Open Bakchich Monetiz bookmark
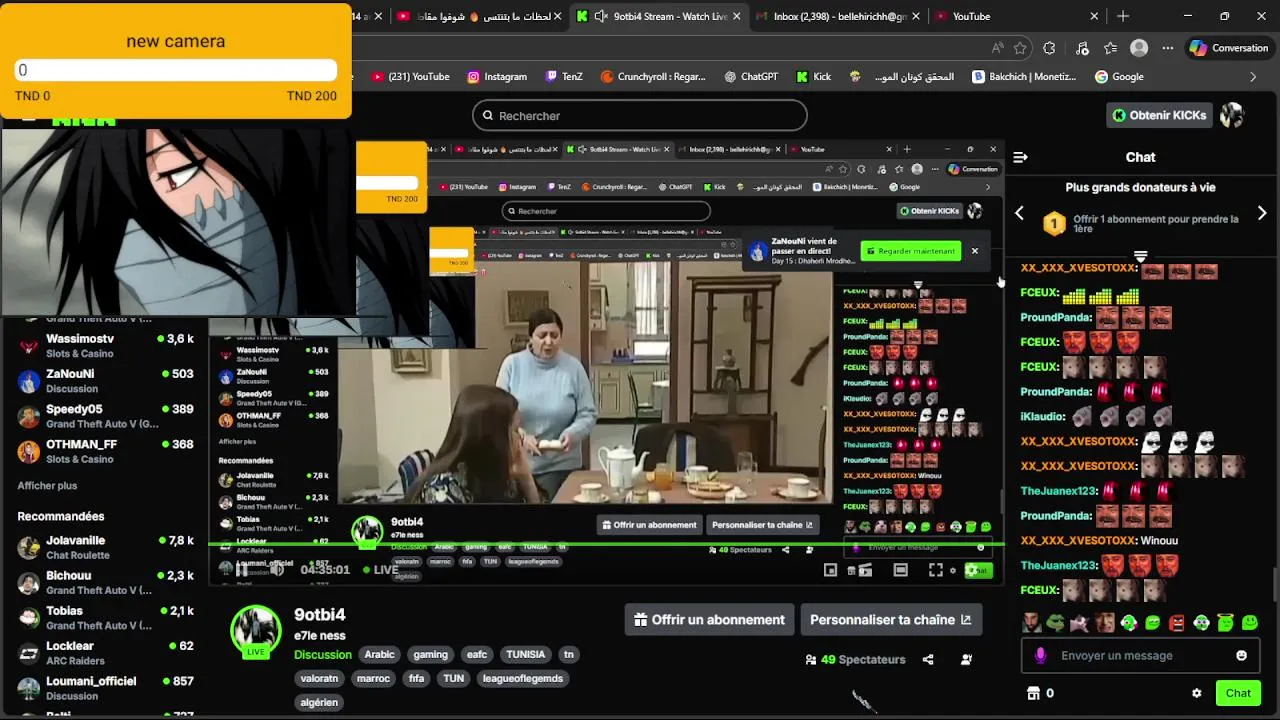 click(x=1023, y=77)
